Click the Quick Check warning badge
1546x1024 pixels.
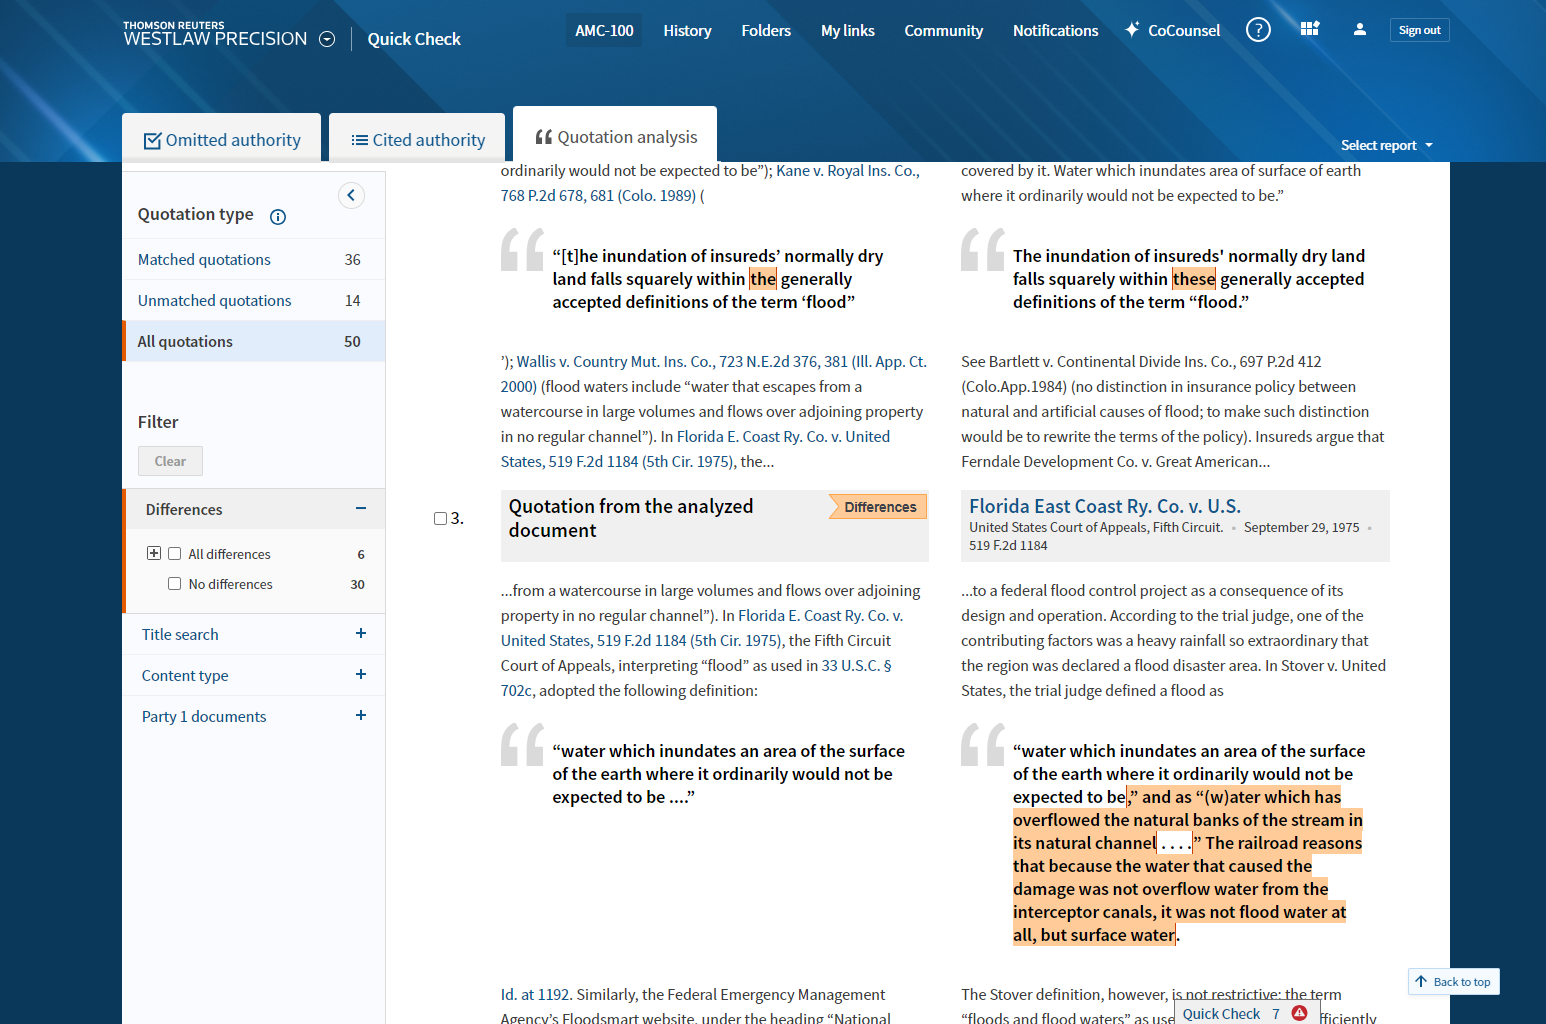point(1299,1013)
